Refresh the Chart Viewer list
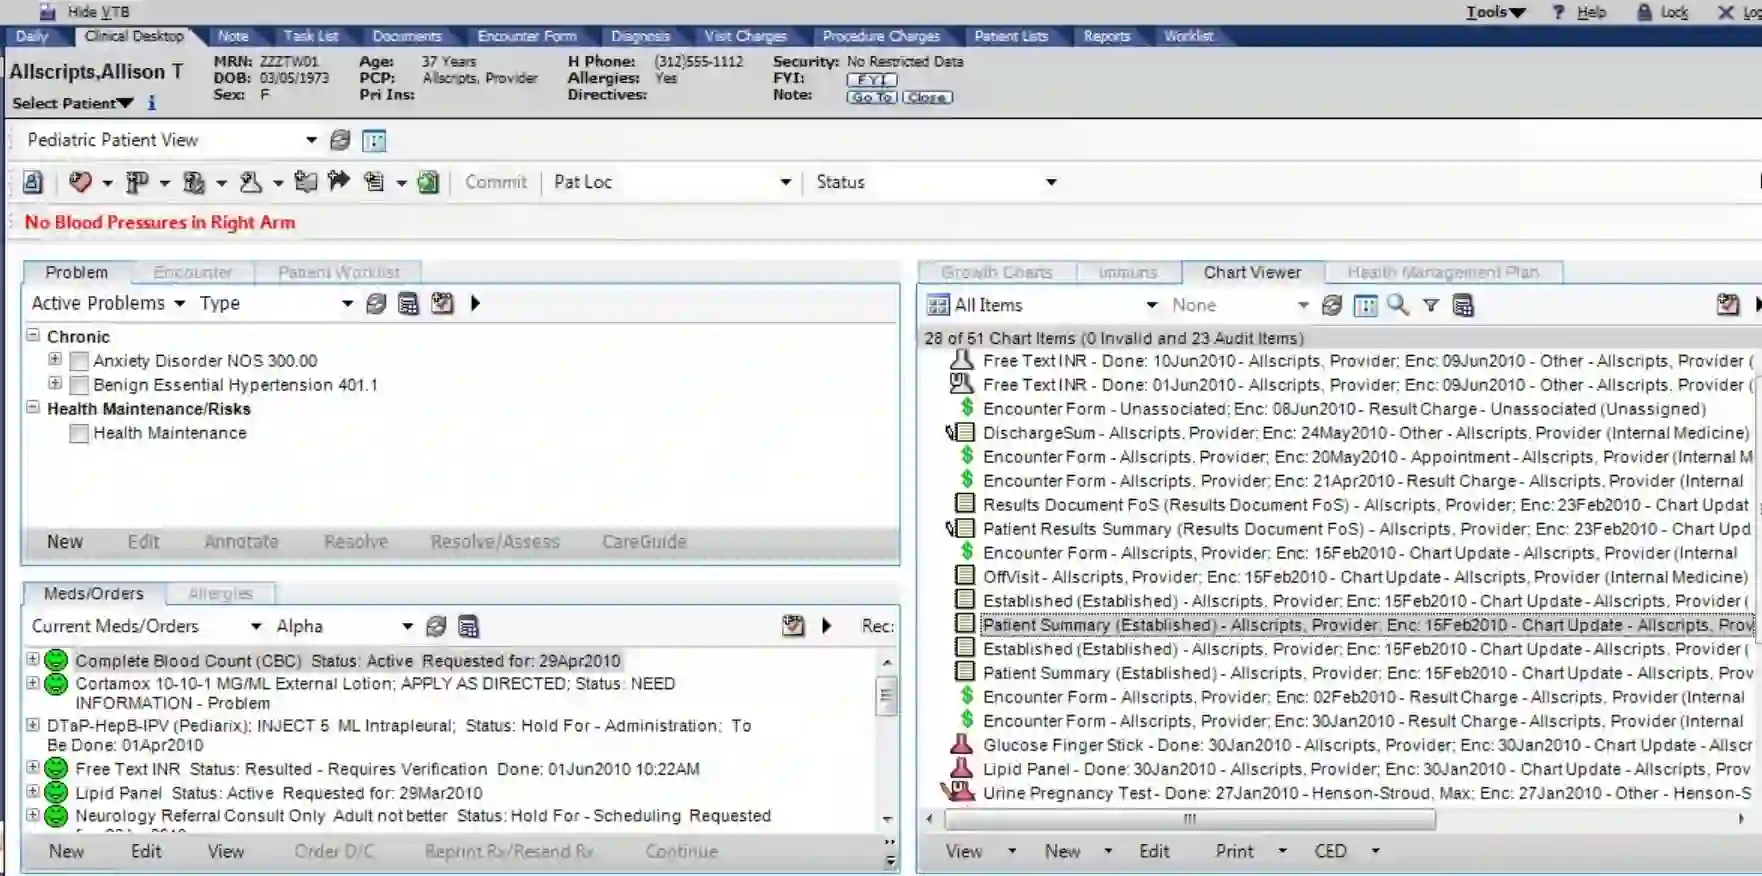Image resolution: width=1762 pixels, height=876 pixels. [x=1332, y=305]
